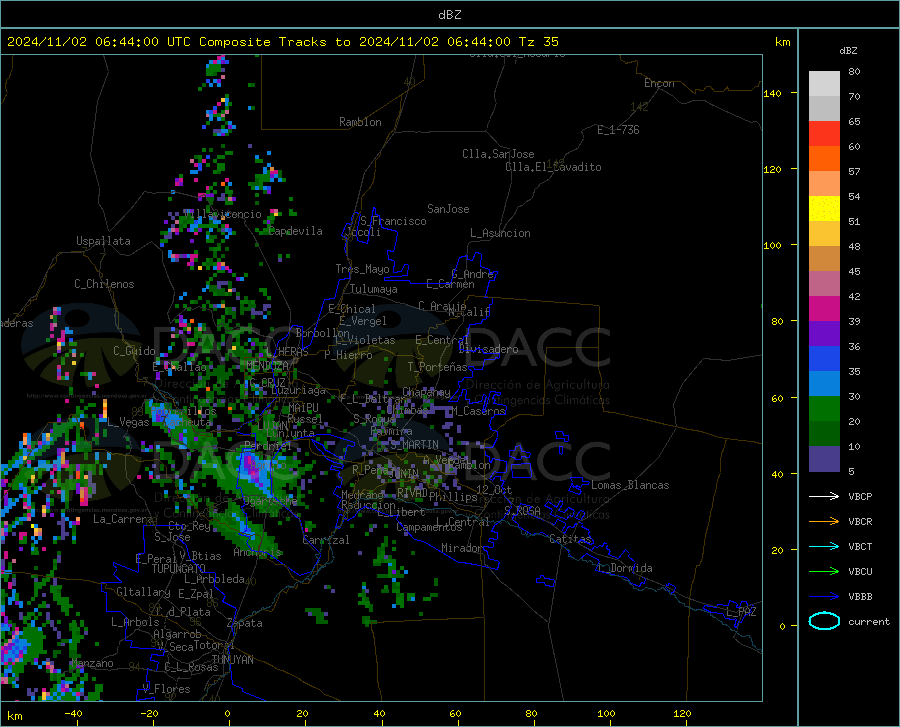Screen dimensions: 900x727
Task: Click the L_Vegas label on map
Action: (128, 422)
